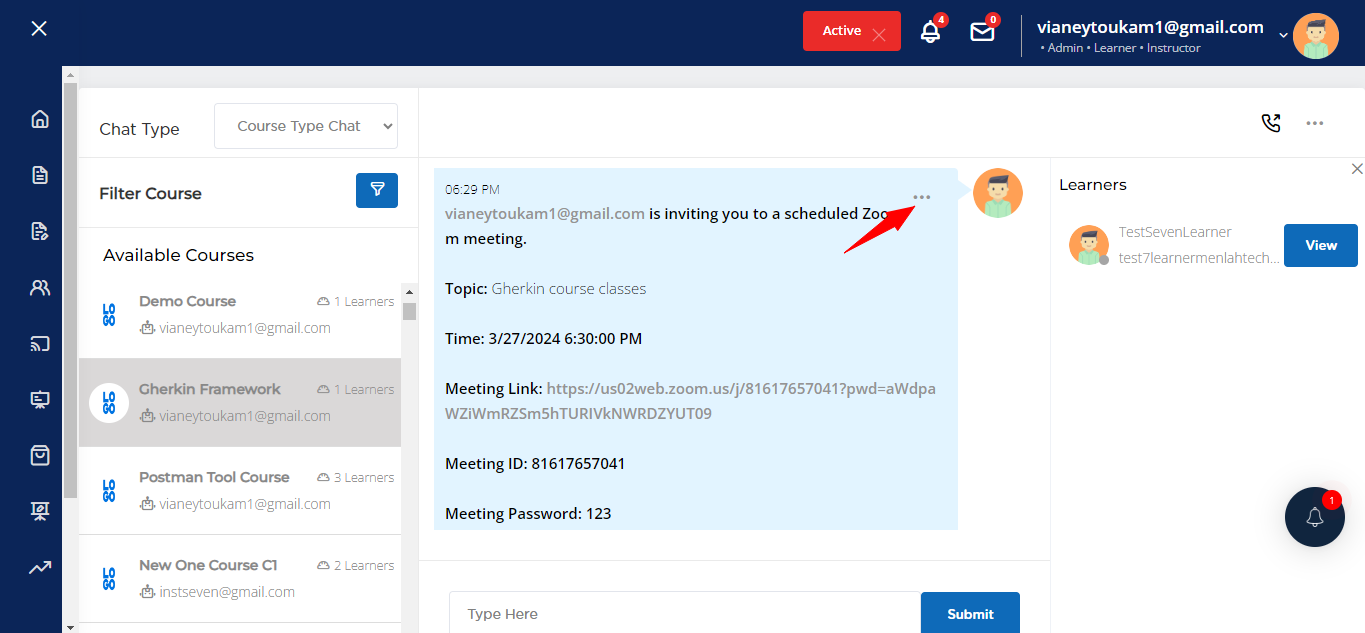Open the trending analytics icon in sidebar
The height and width of the screenshot is (633, 1365).
(40, 568)
